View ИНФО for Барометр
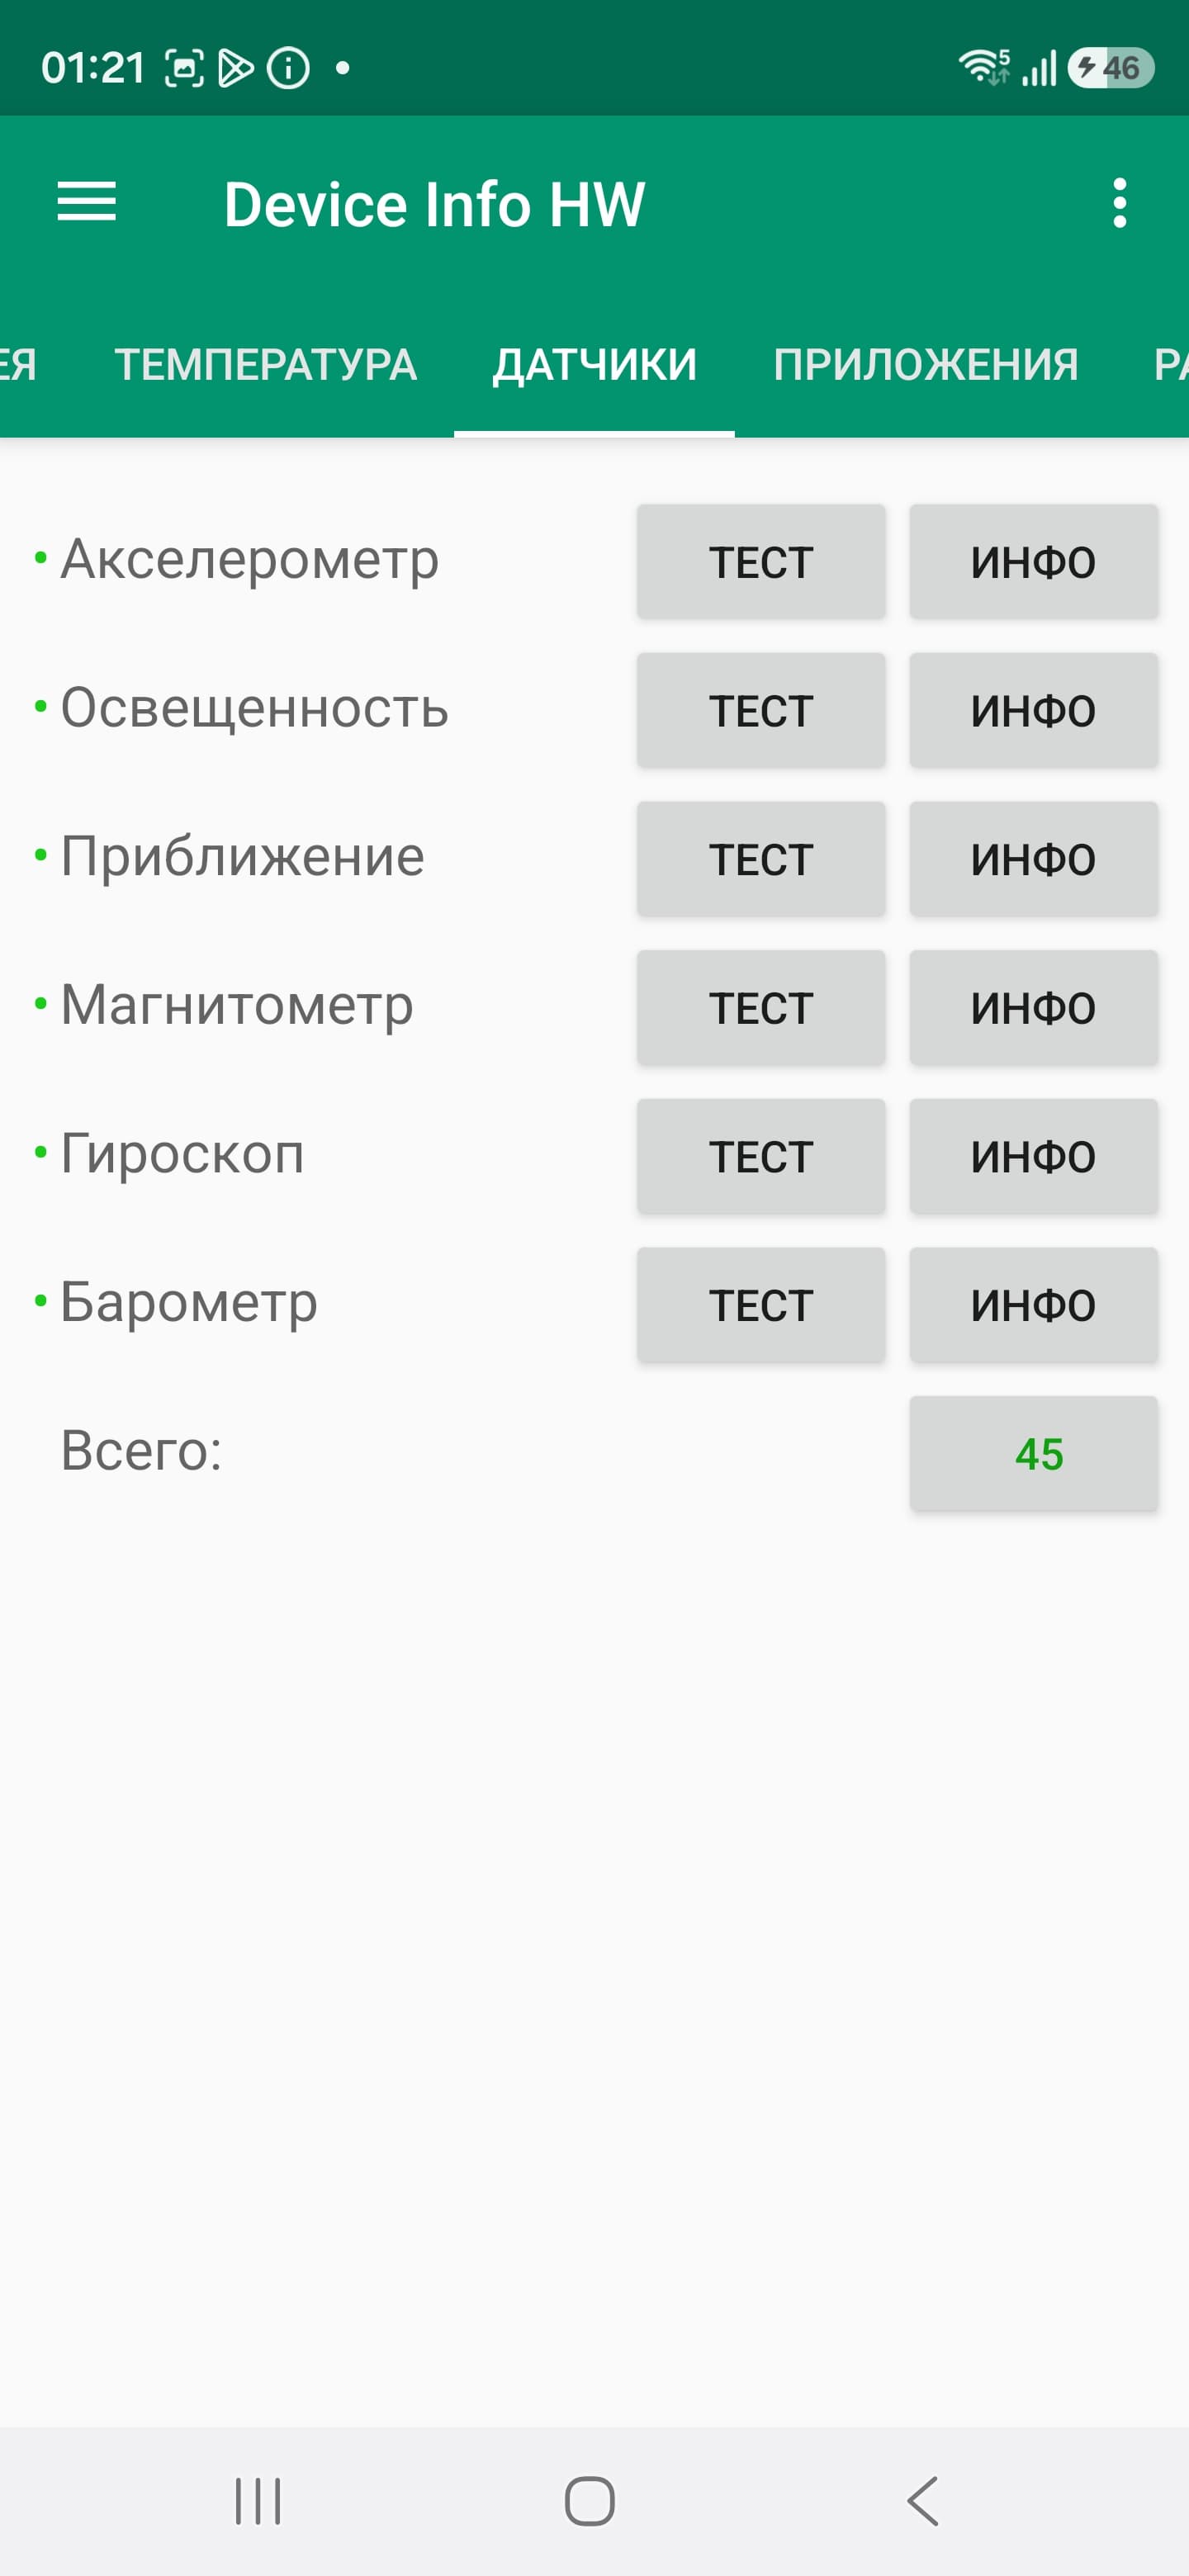 1033,1305
